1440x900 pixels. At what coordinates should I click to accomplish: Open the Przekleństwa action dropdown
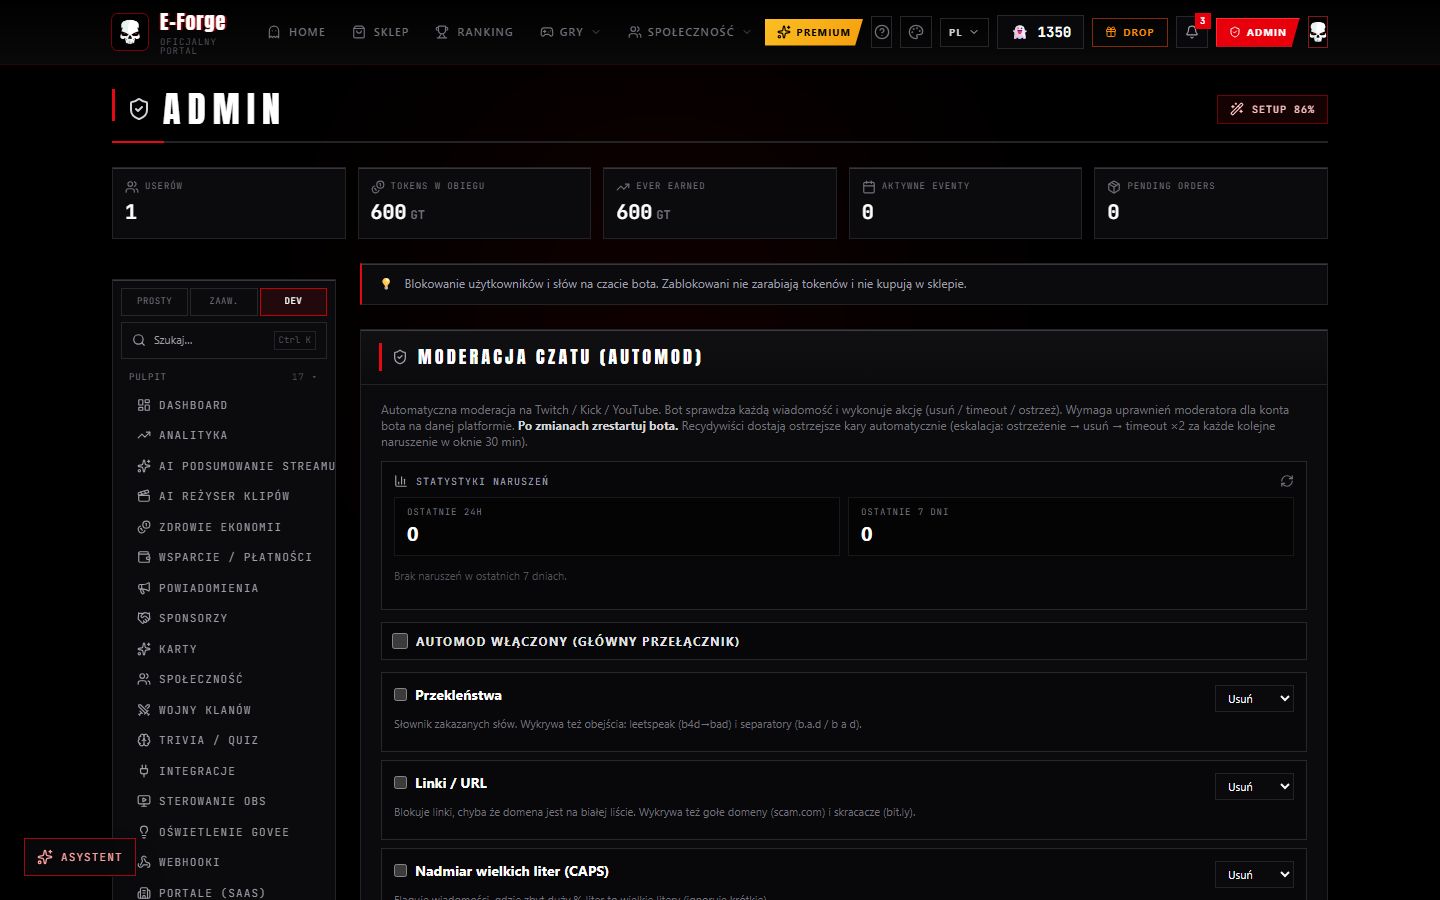click(1254, 699)
